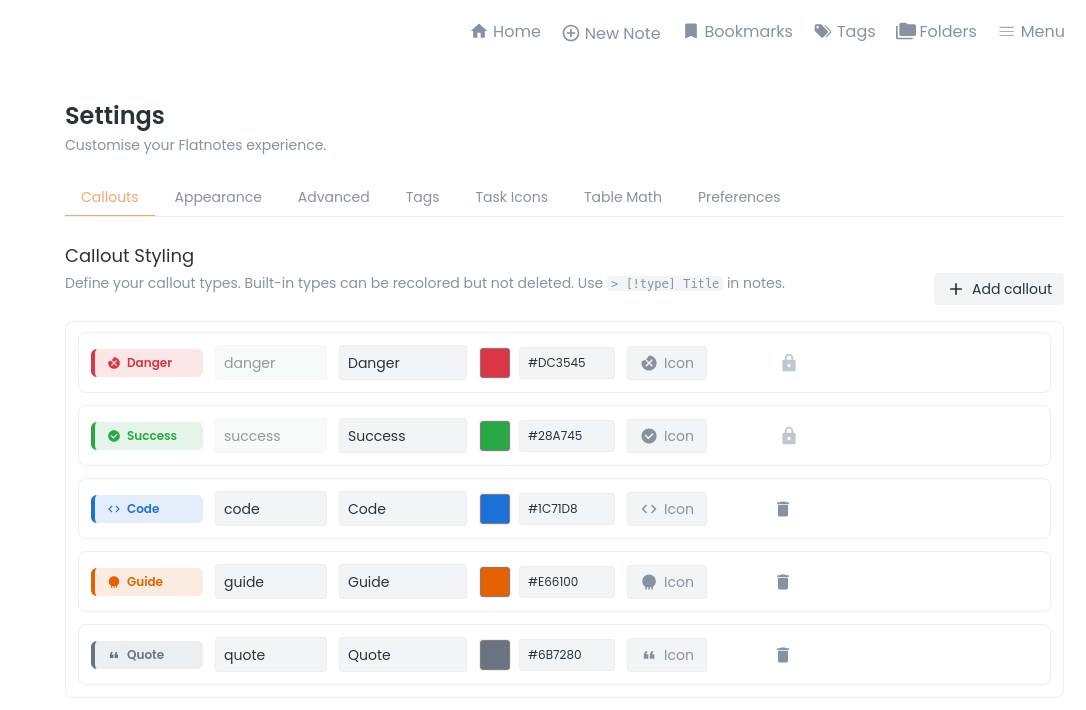The height and width of the screenshot is (710, 1086).
Task: Click the Callout Styling section heading
Action: point(130,256)
